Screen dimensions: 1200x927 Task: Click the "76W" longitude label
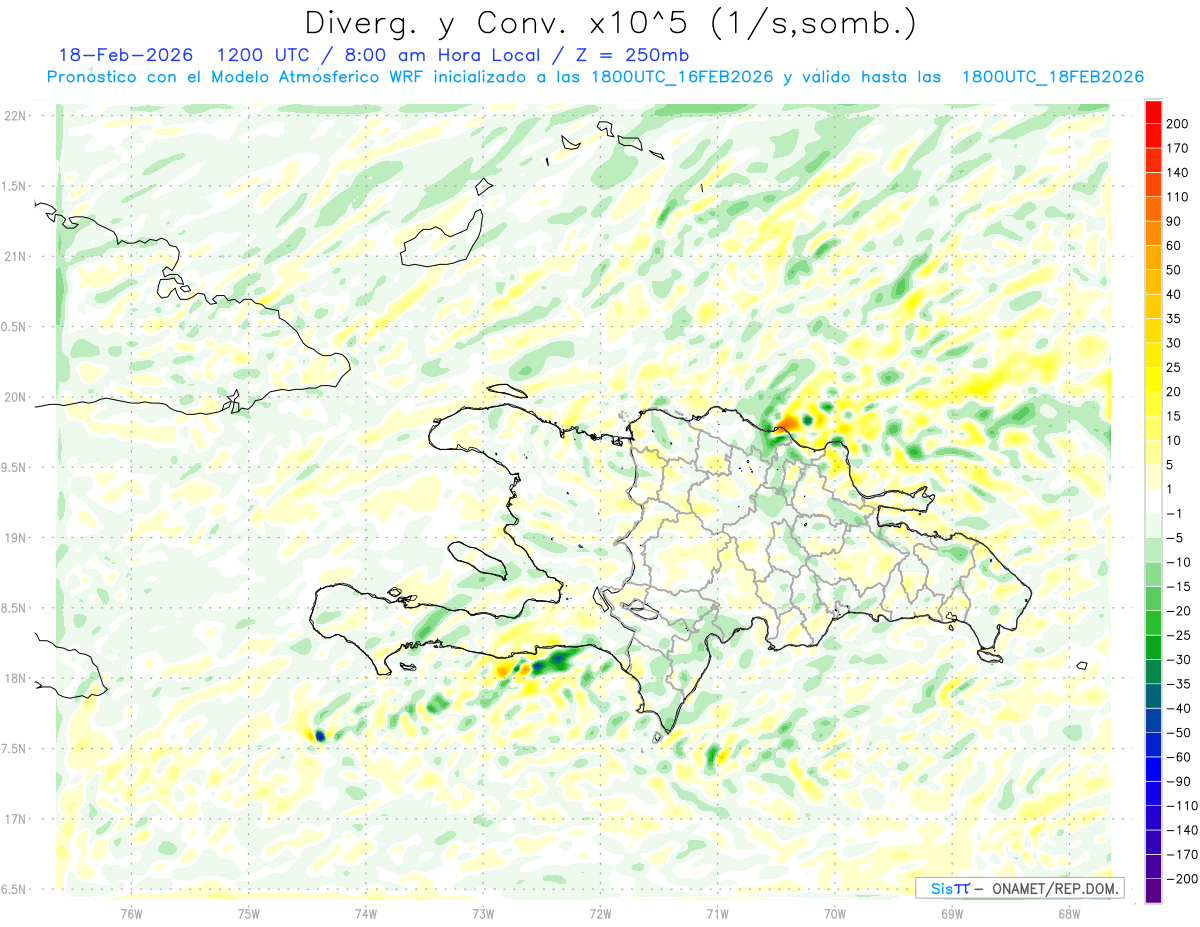[x=131, y=913]
